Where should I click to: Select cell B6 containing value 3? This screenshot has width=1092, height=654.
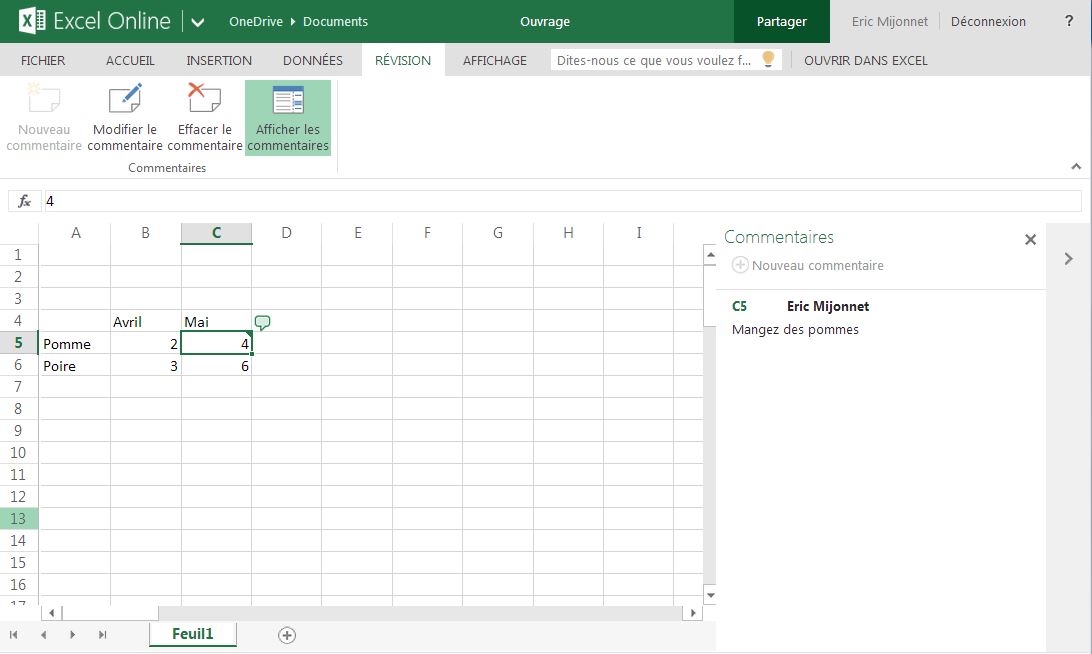(146, 366)
